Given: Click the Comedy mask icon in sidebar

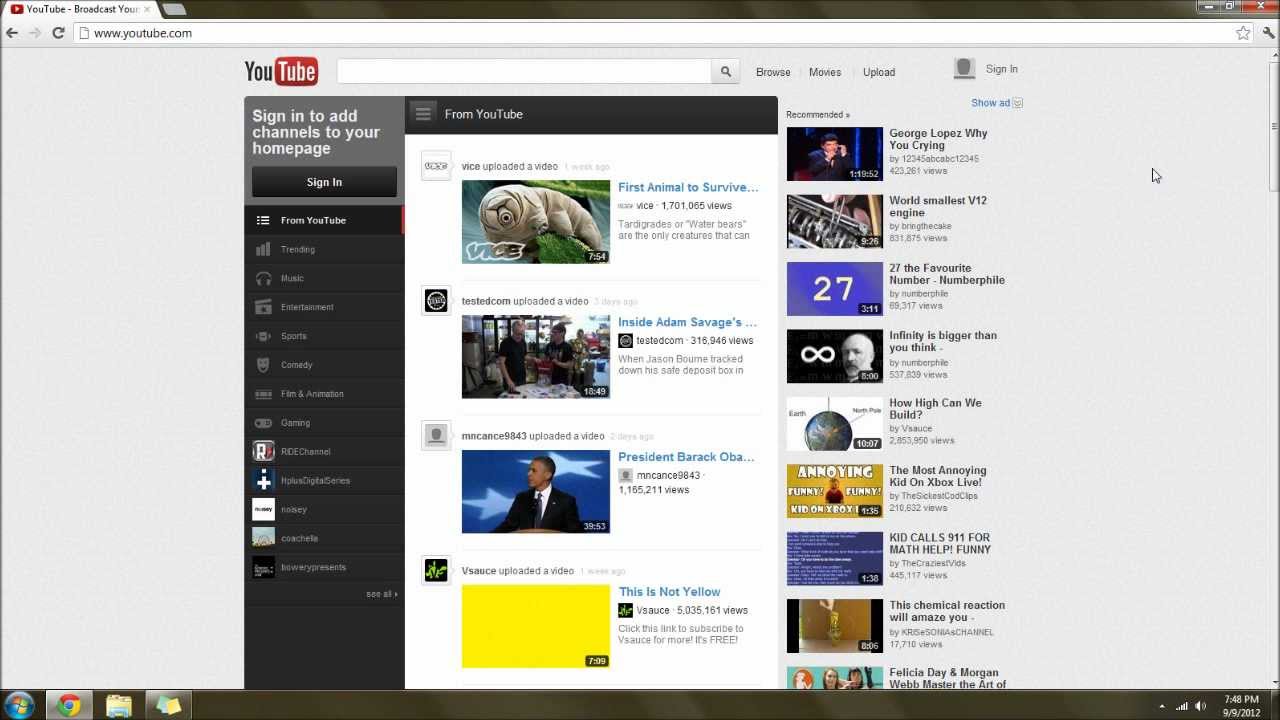Looking at the screenshot, I should click(263, 365).
